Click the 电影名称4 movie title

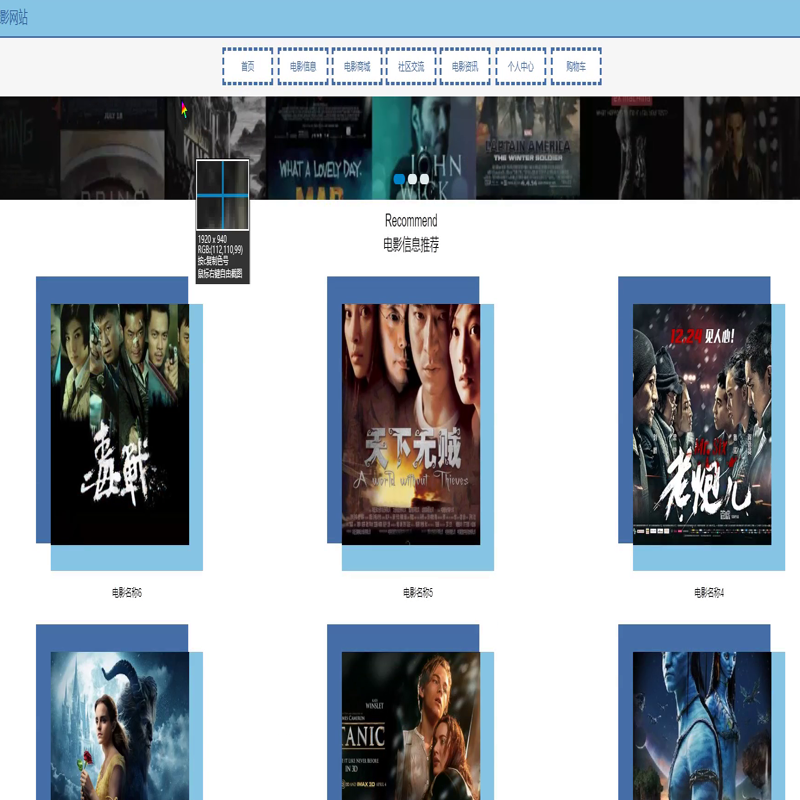(709, 592)
